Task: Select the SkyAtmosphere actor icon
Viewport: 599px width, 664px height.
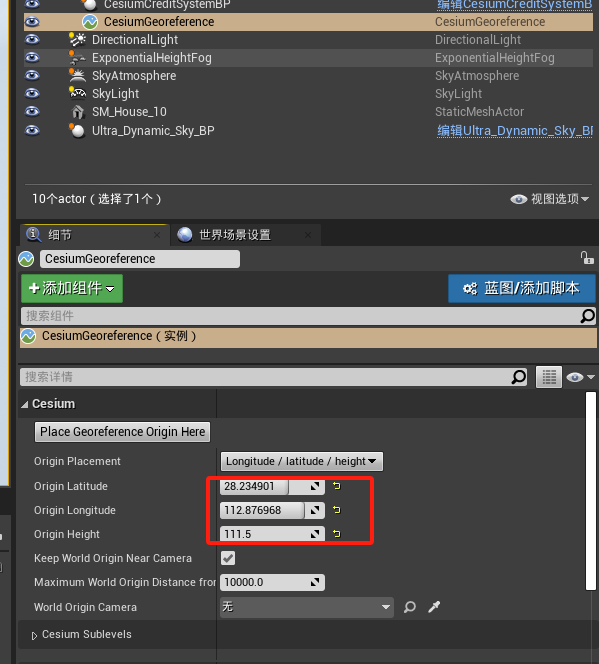Action: [77, 75]
